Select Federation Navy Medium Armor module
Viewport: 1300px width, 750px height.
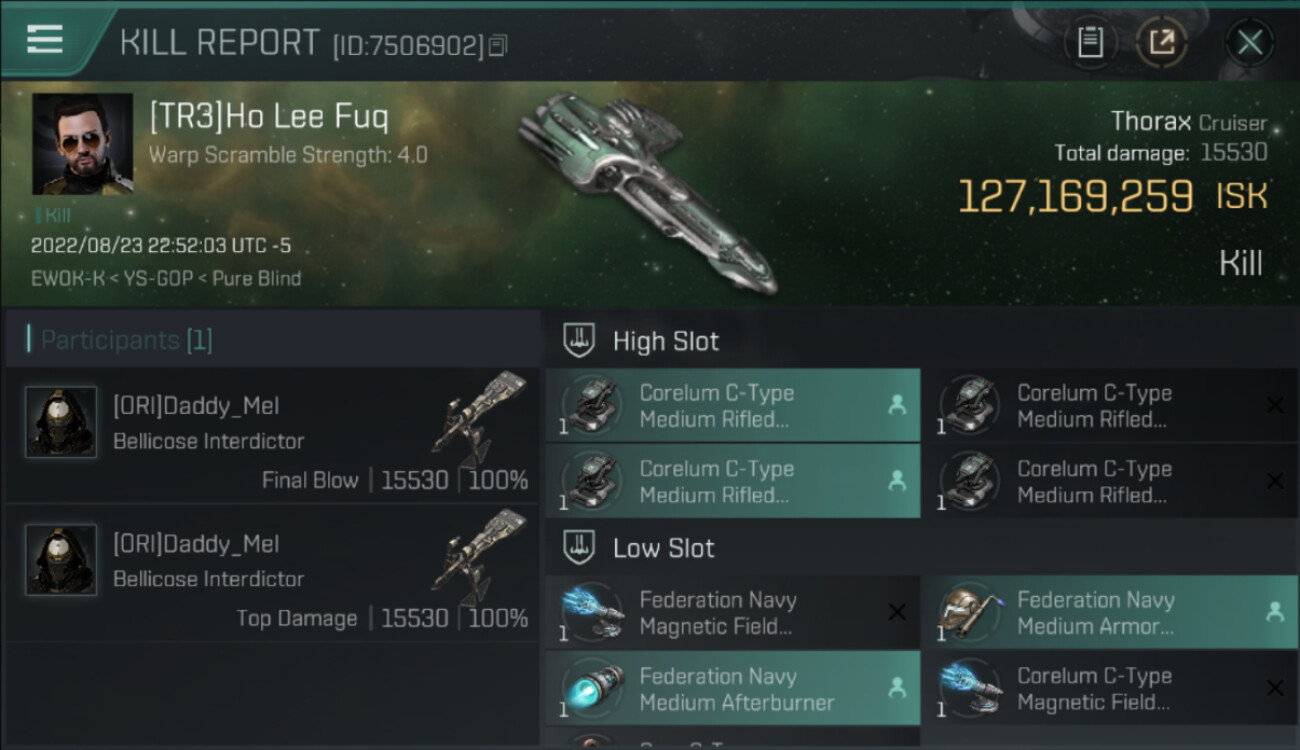click(1108, 613)
